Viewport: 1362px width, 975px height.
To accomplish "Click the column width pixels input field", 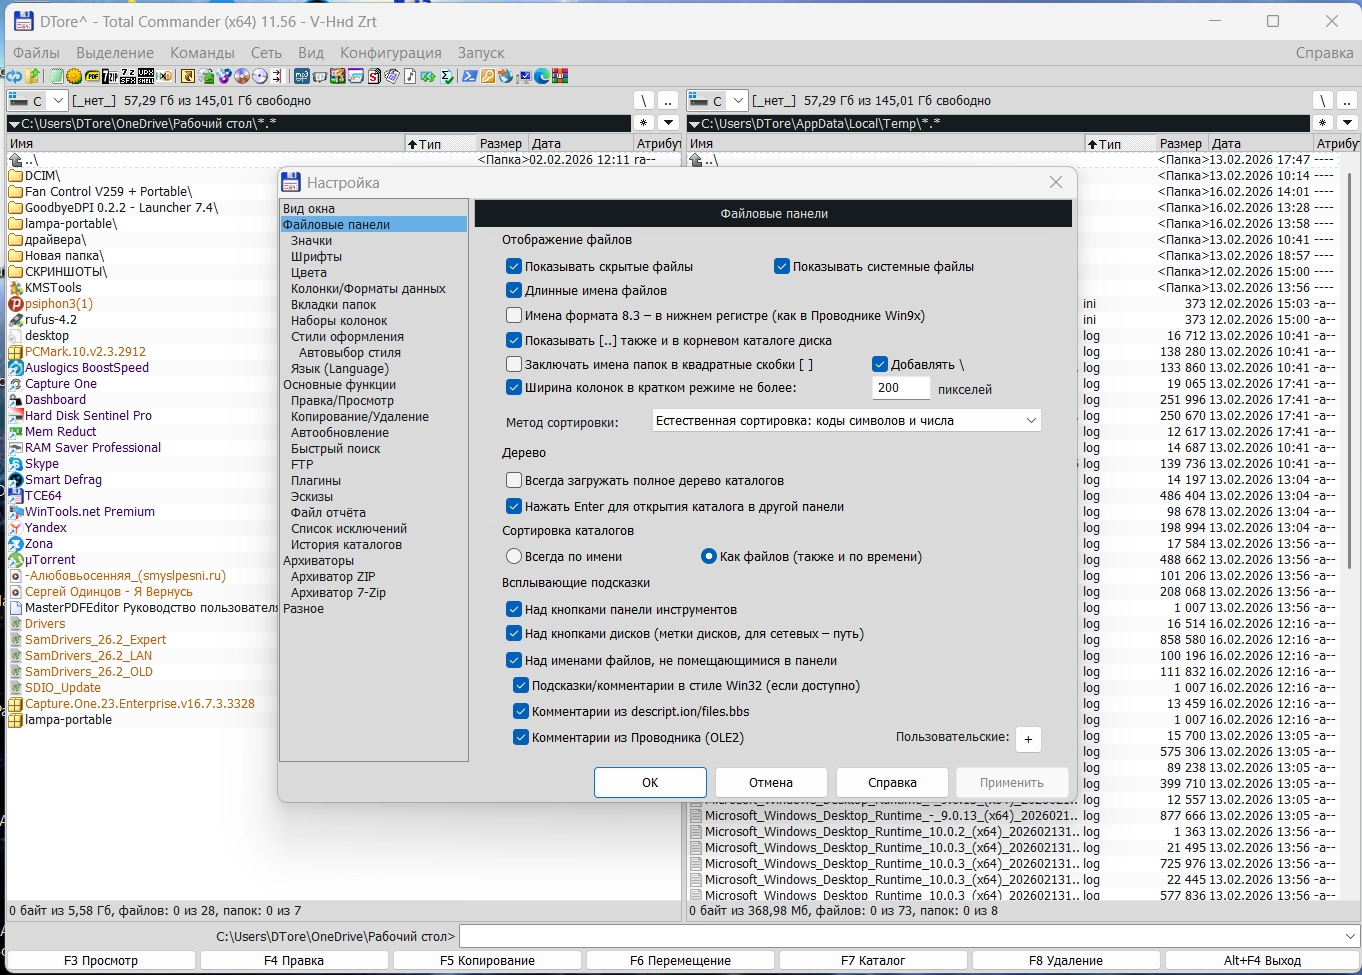I will 900,388.
